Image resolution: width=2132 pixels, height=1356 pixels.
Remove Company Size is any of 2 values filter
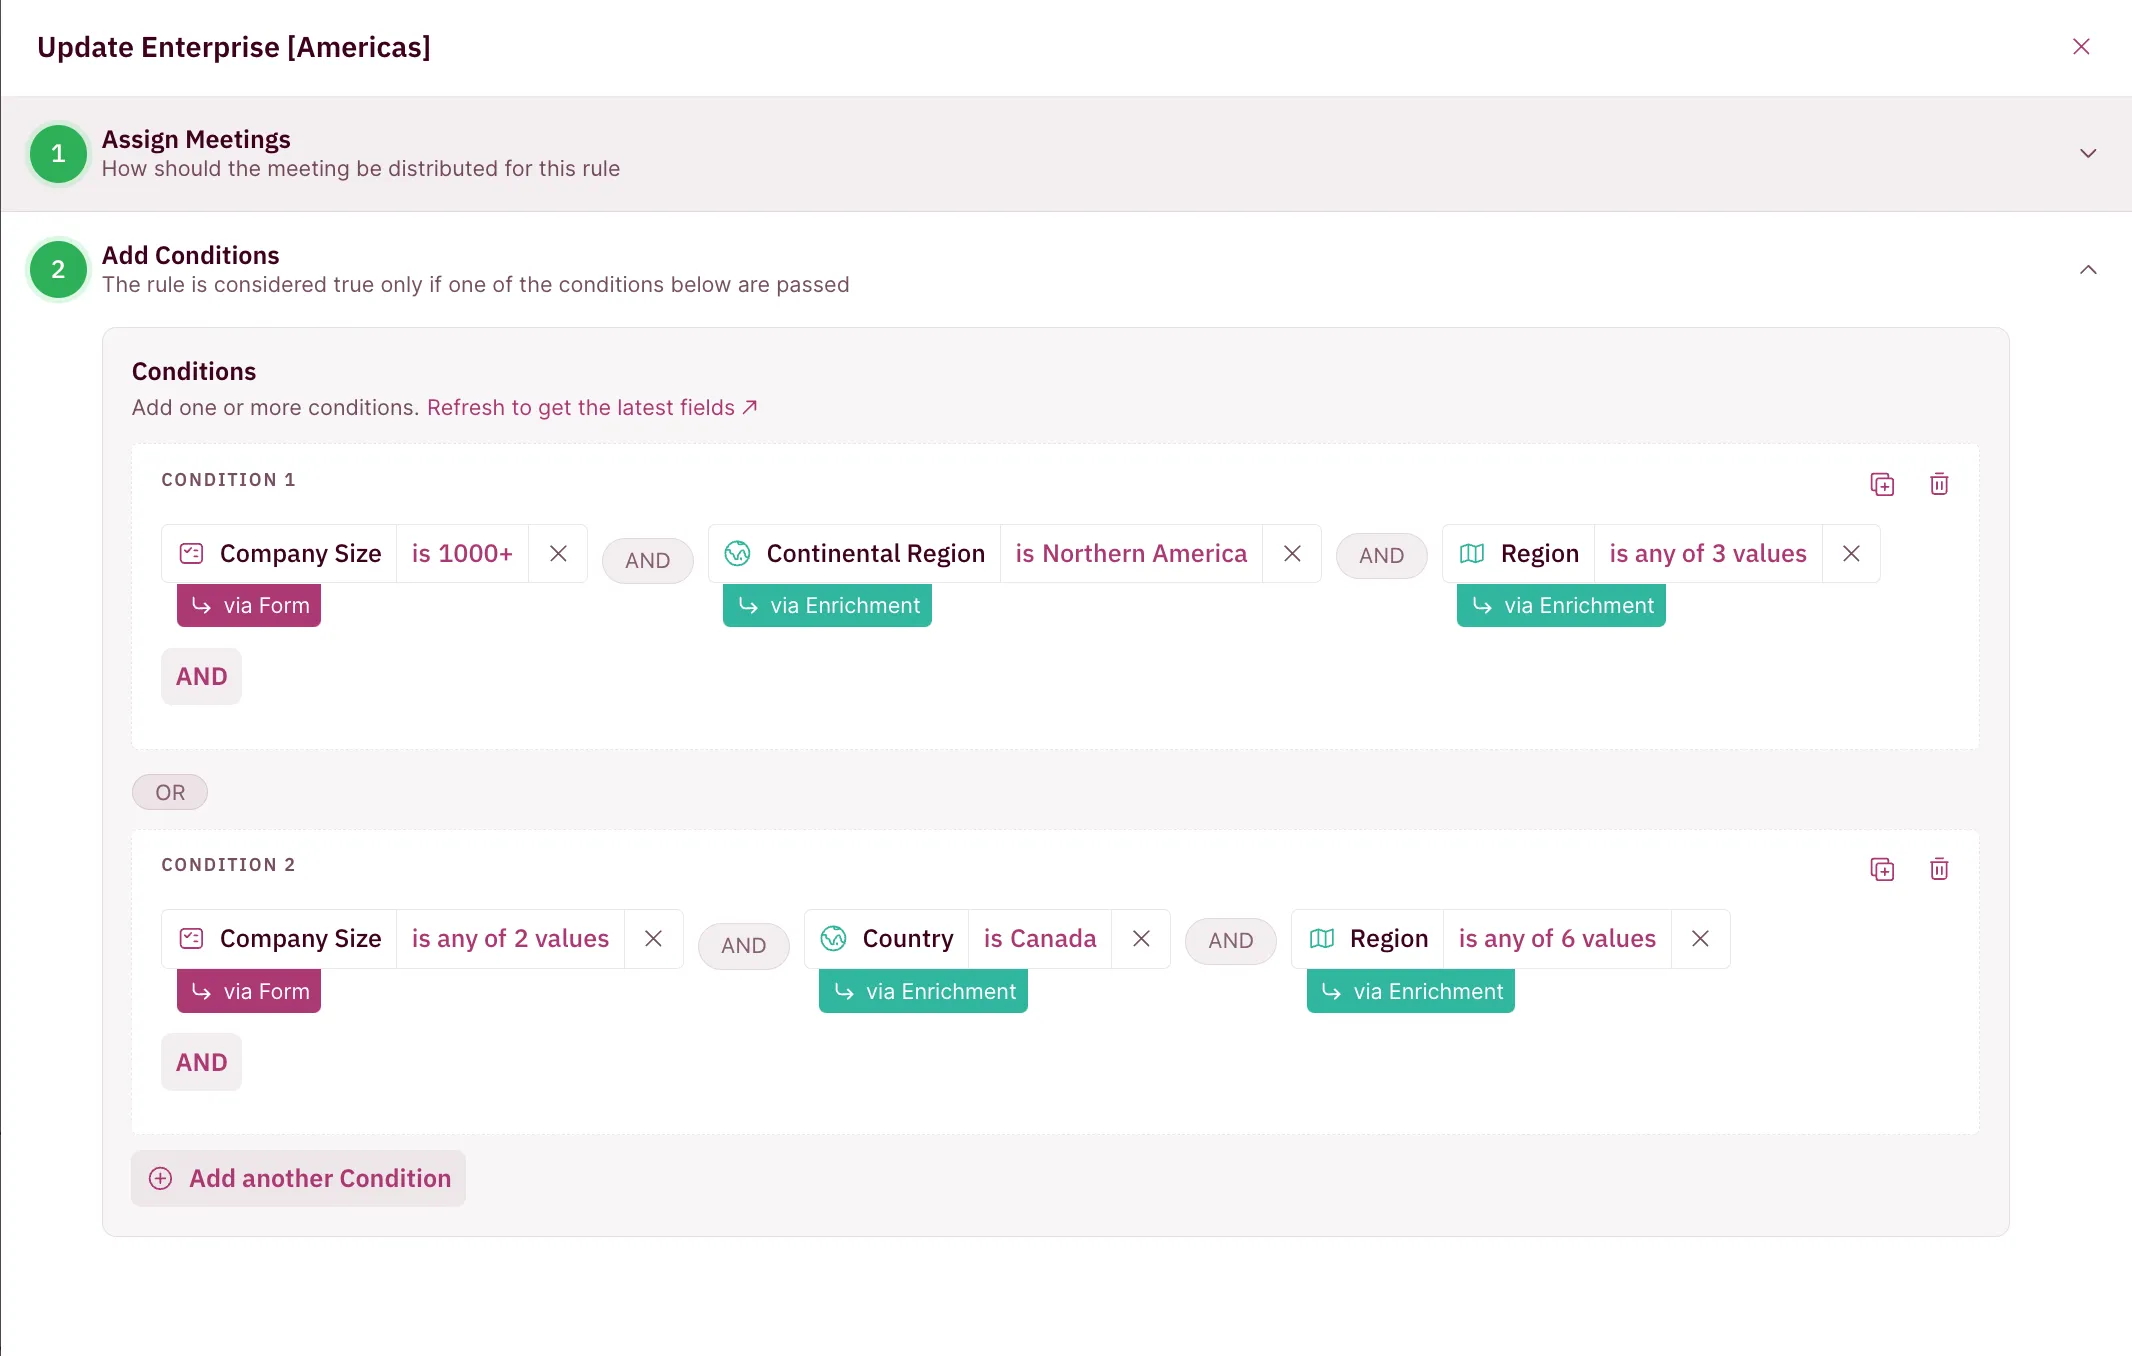pyautogui.click(x=653, y=938)
